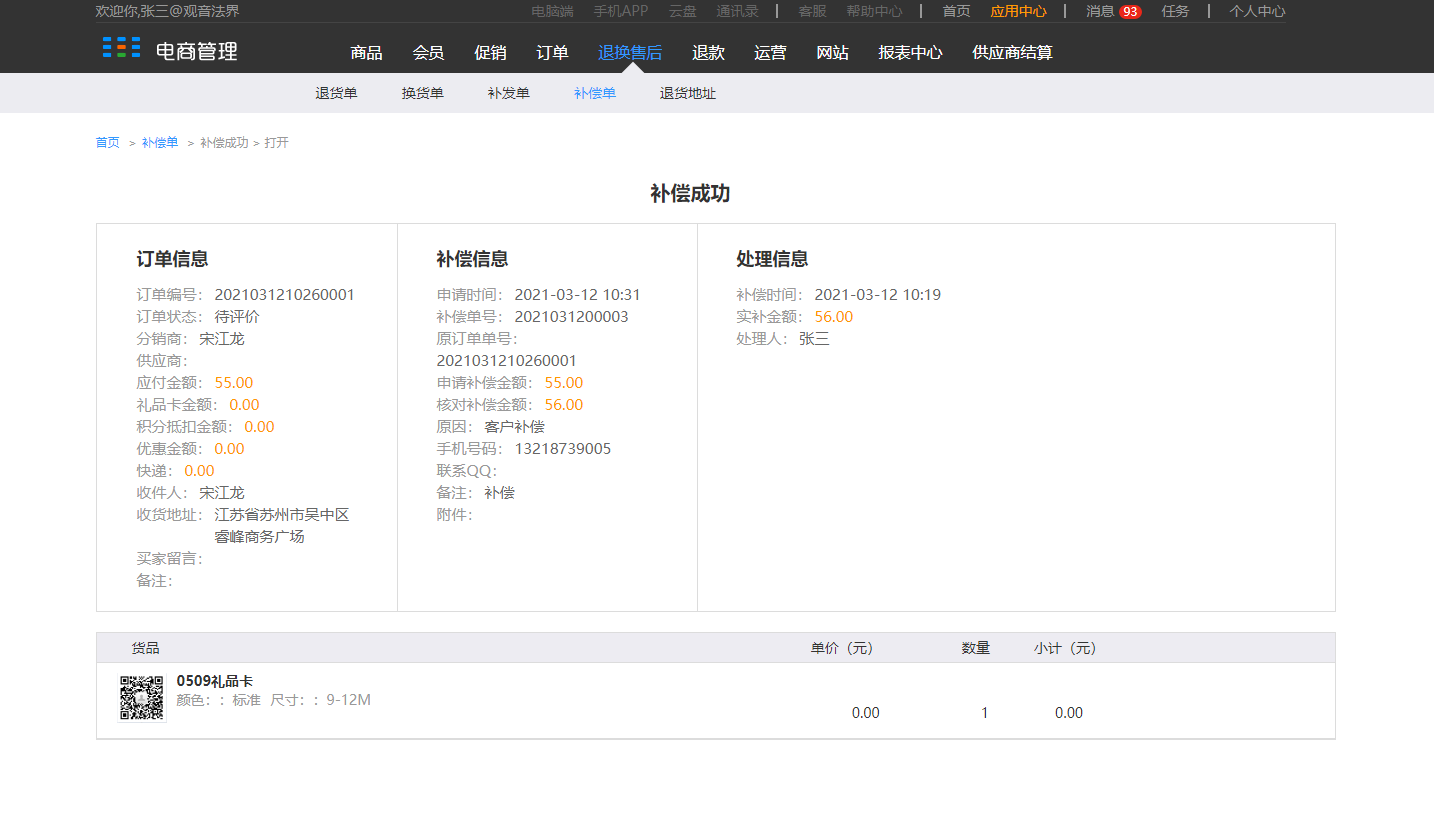Open the 通讯录 top link
The width and height of the screenshot is (1434, 818).
pyautogui.click(x=738, y=12)
